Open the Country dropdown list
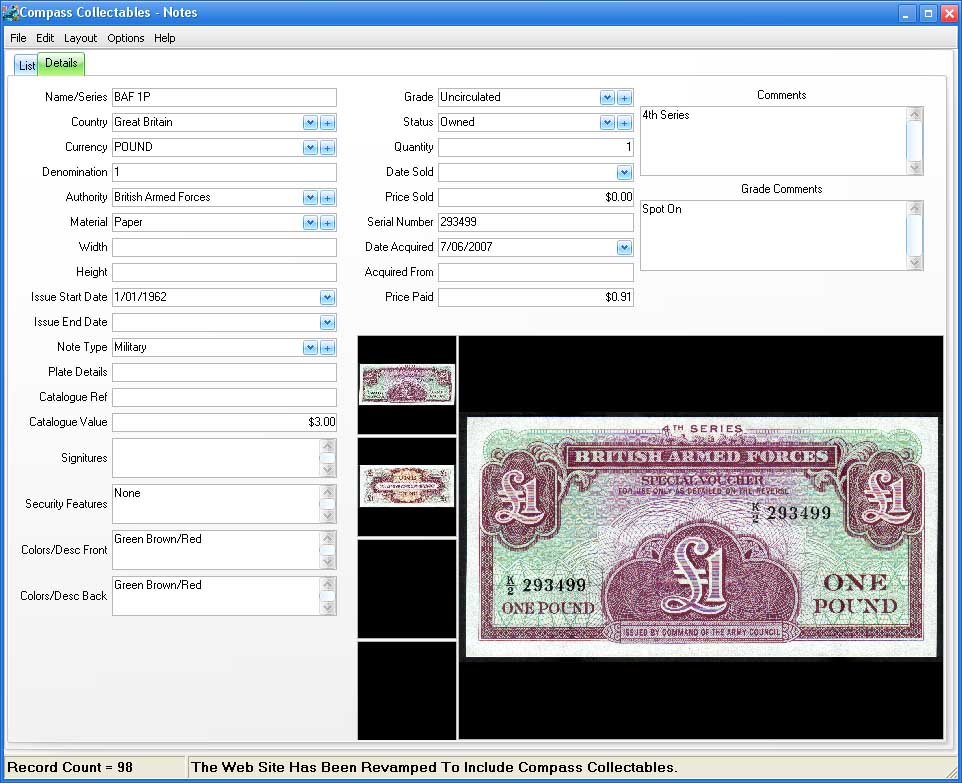962x783 pixels. tap(310, 123)
